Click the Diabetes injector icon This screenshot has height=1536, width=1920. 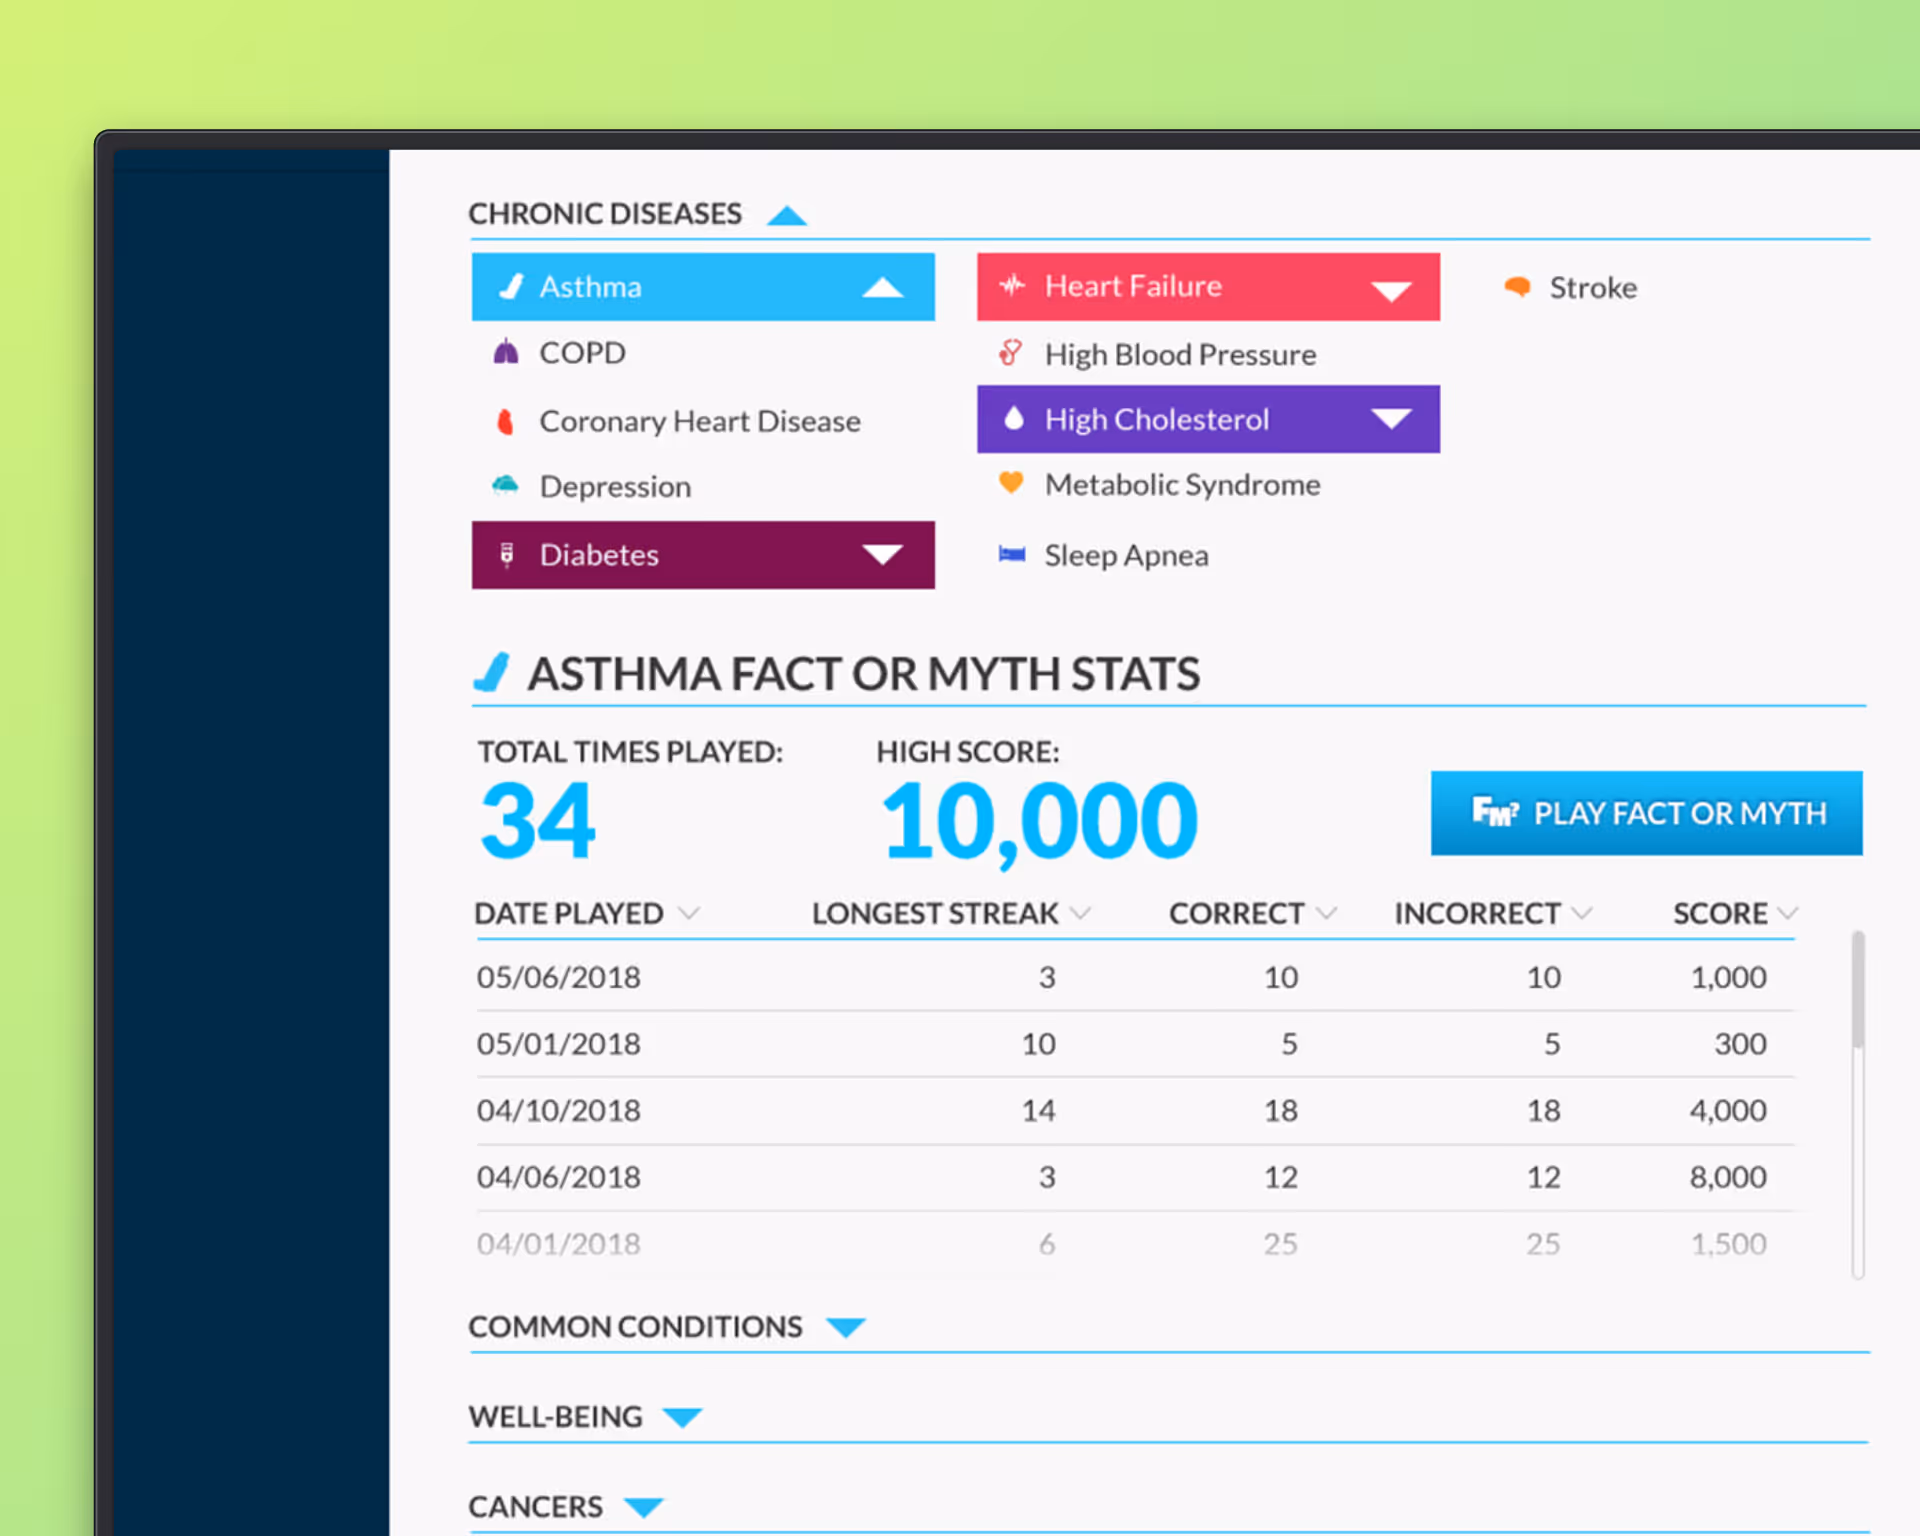(507, 555)
